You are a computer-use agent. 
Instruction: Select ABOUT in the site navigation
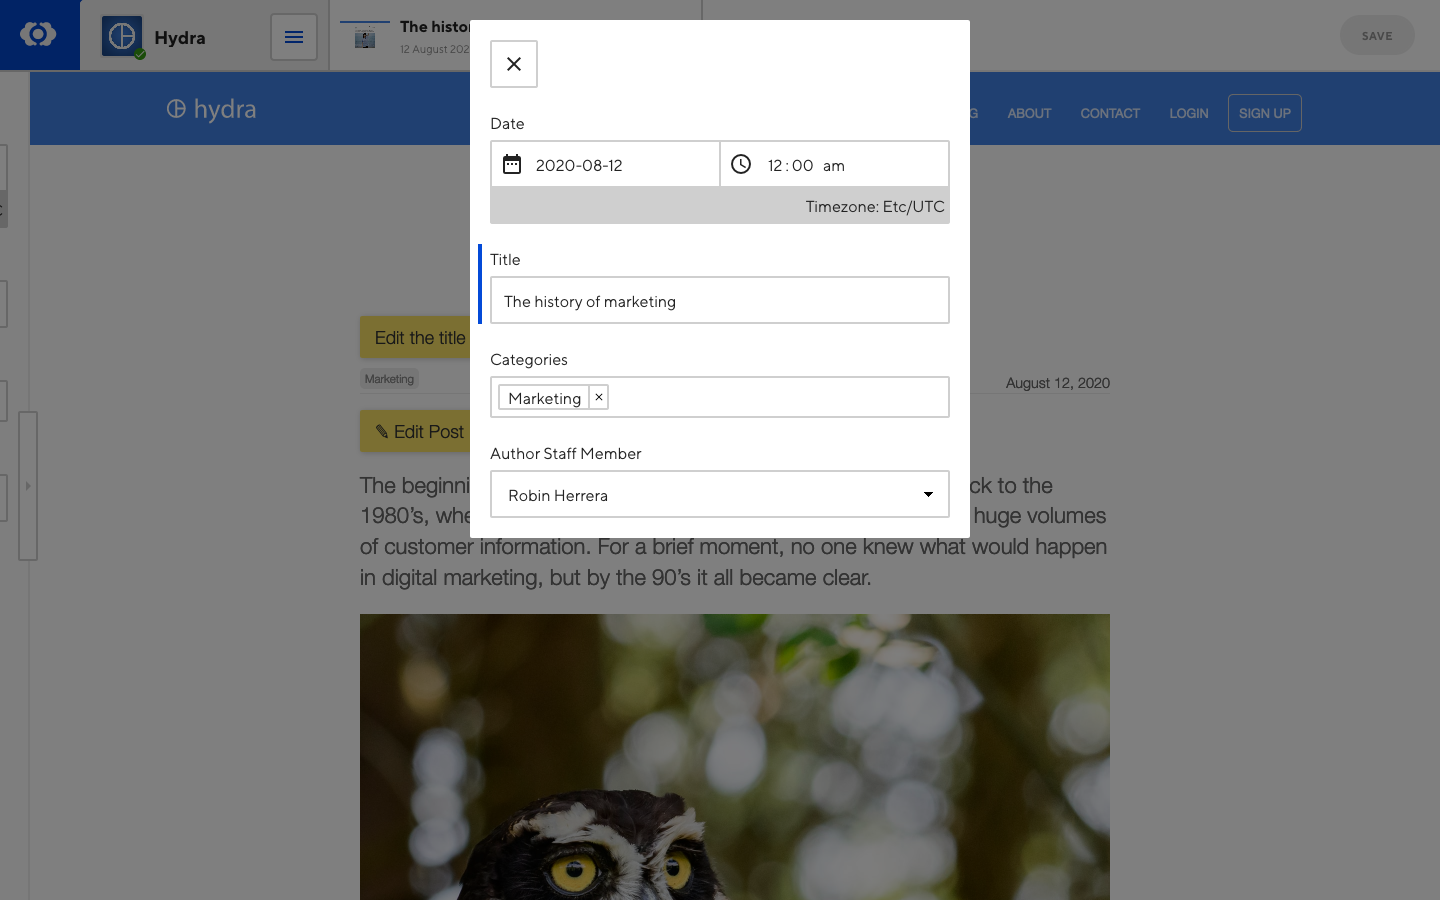(1029, 113)
